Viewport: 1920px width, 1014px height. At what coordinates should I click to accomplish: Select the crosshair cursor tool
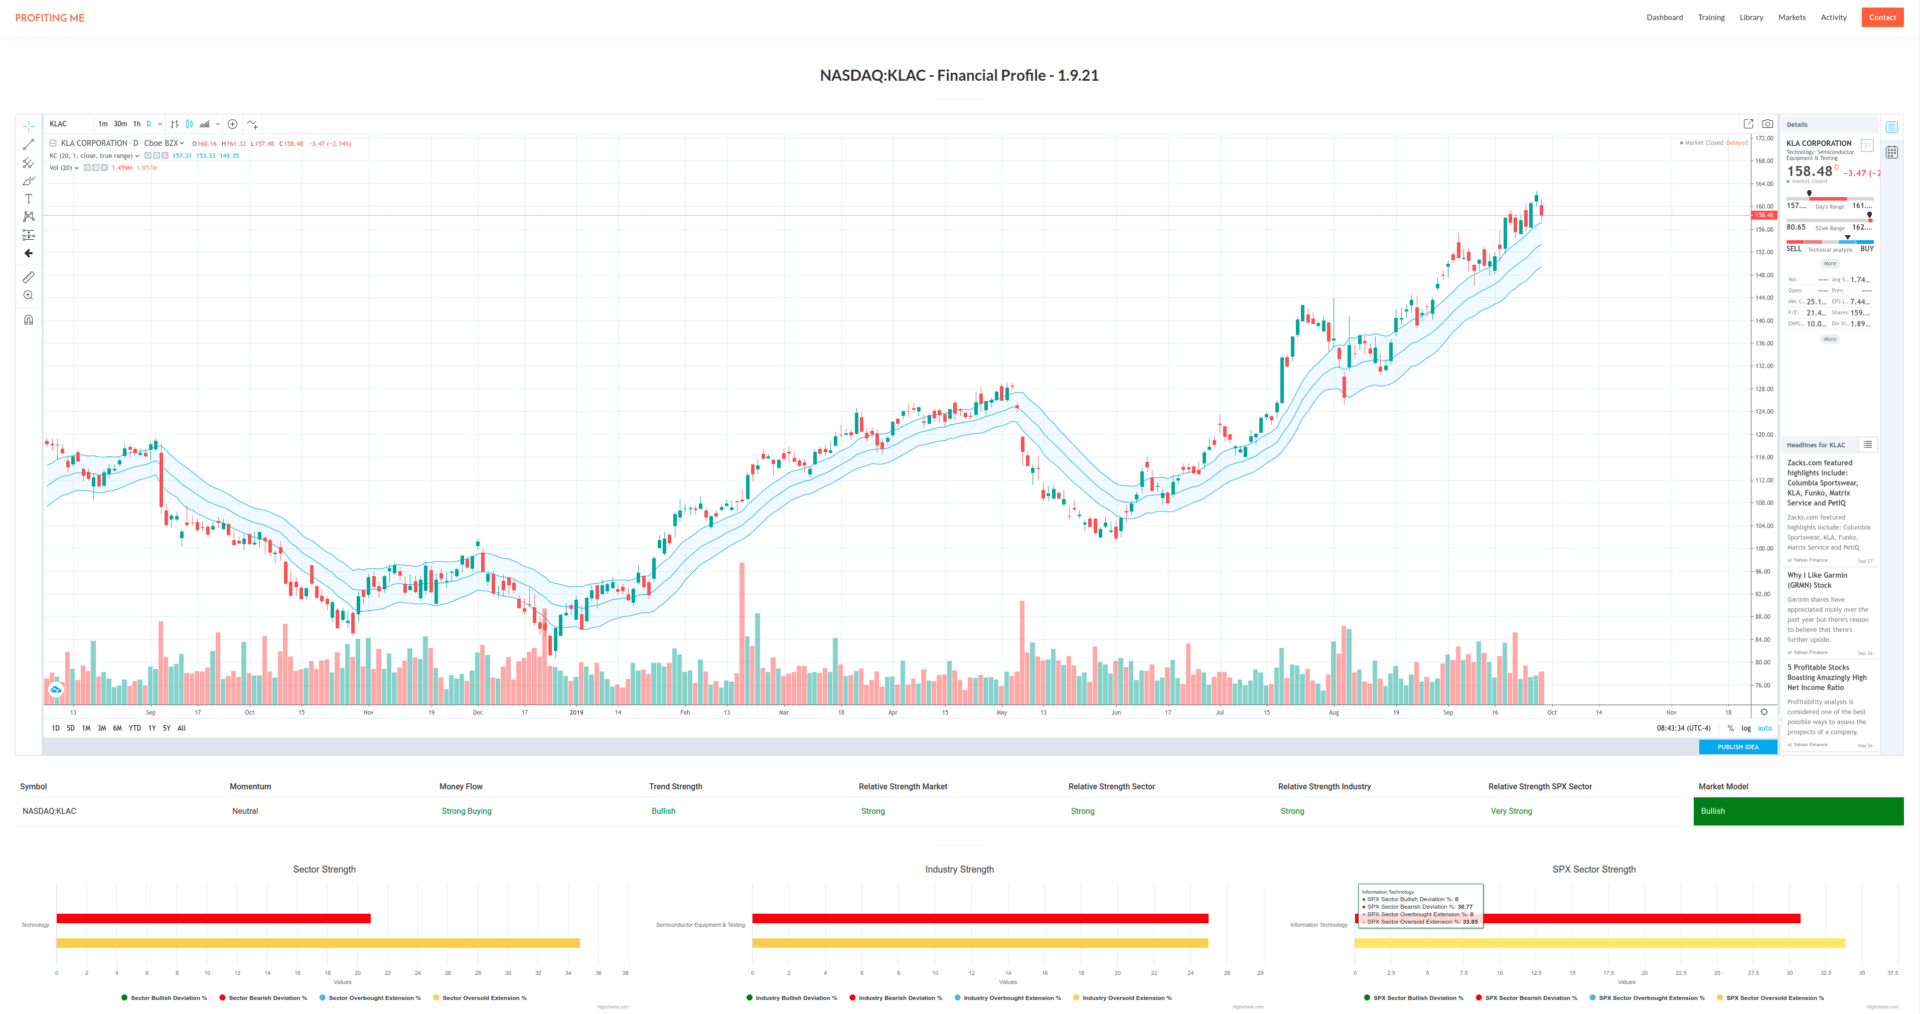point(28,126)
